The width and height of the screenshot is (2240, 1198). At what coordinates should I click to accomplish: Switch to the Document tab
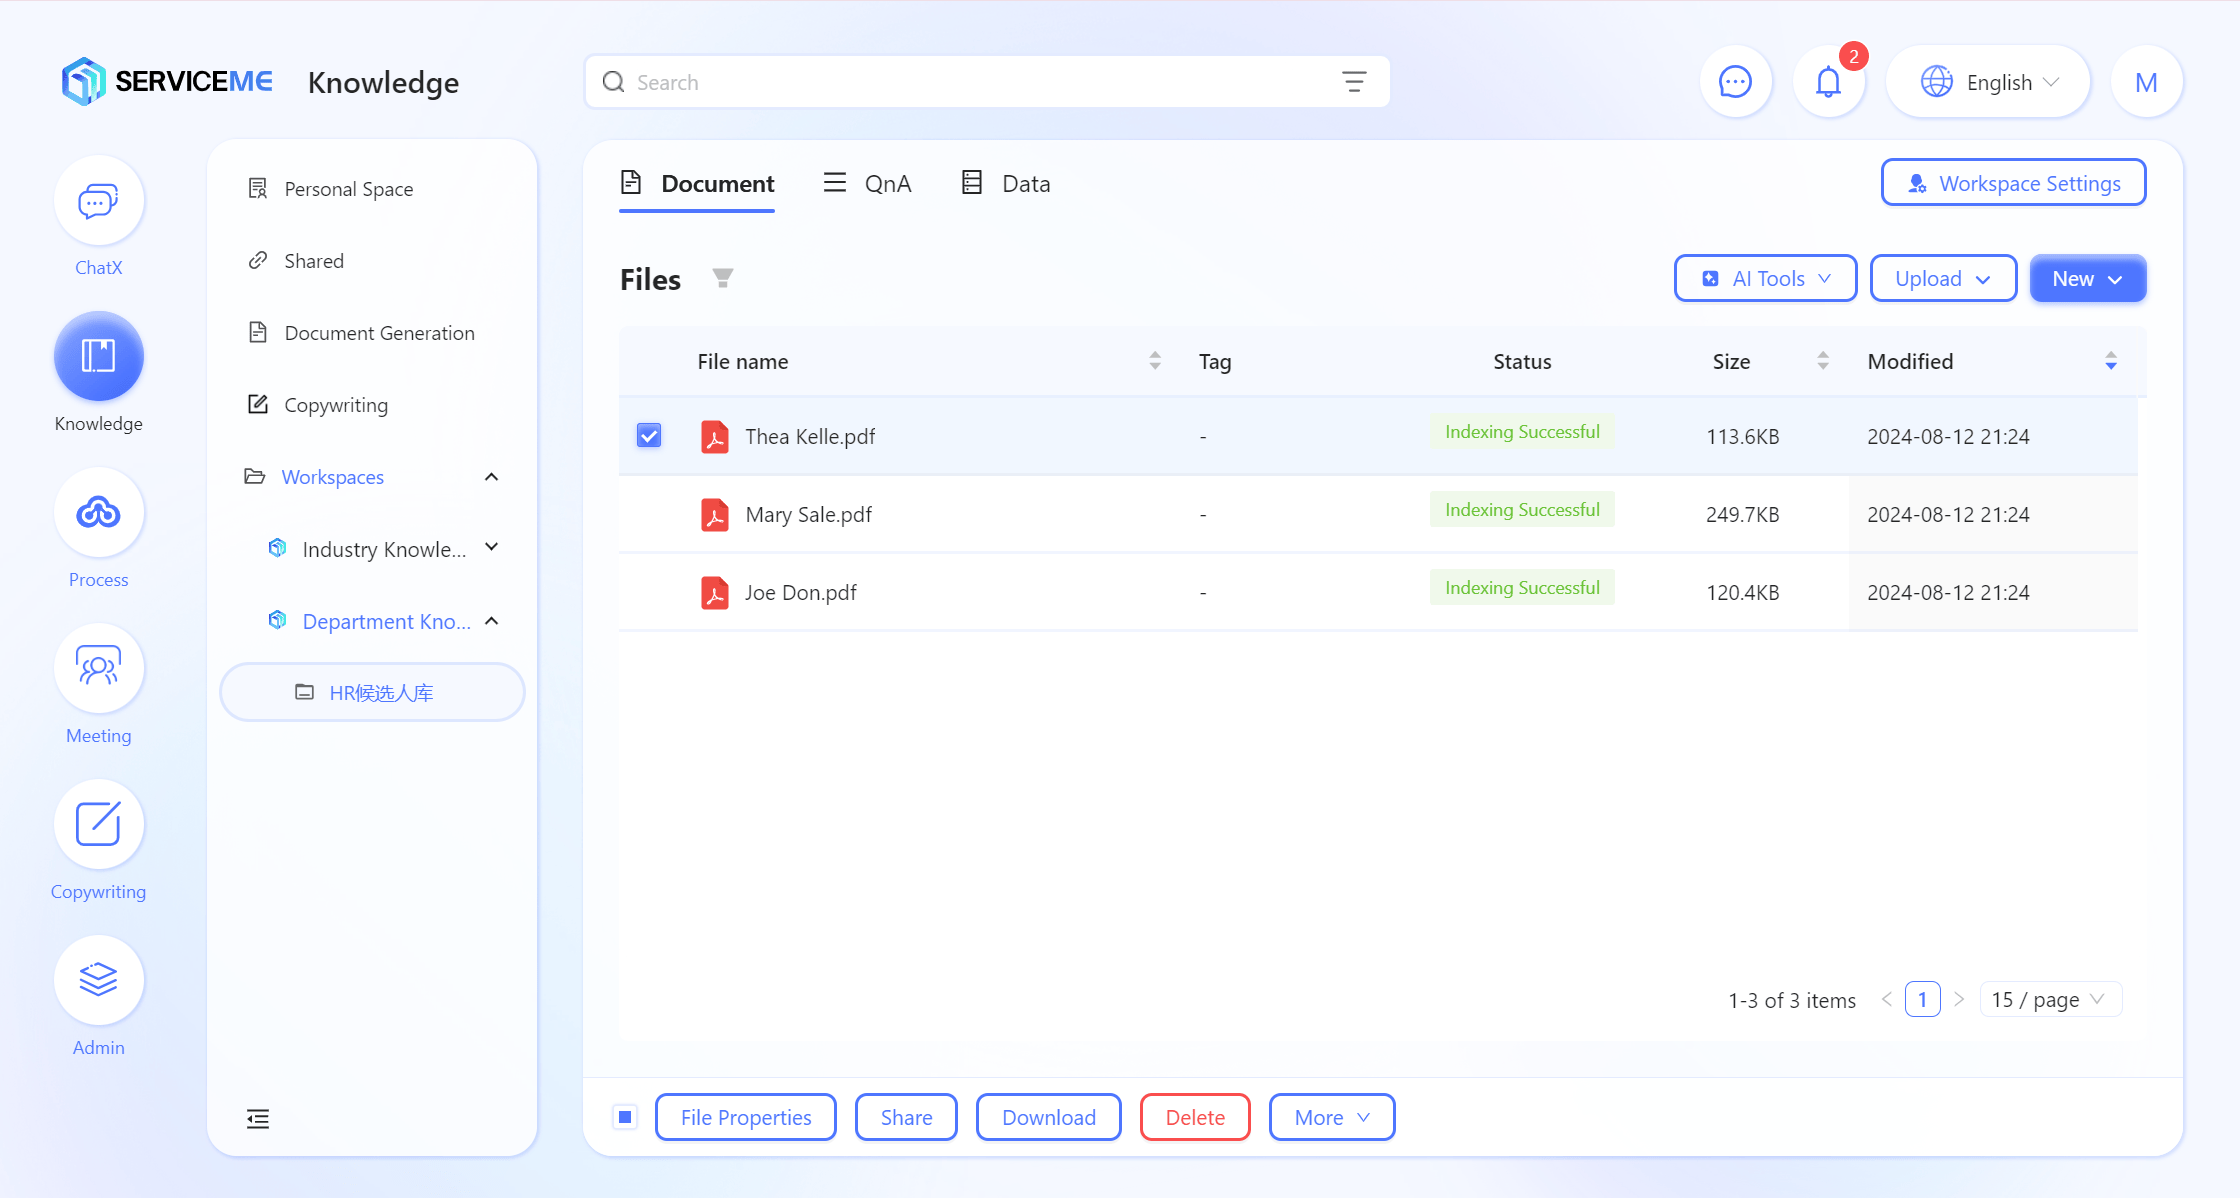(x=697, y=184)
